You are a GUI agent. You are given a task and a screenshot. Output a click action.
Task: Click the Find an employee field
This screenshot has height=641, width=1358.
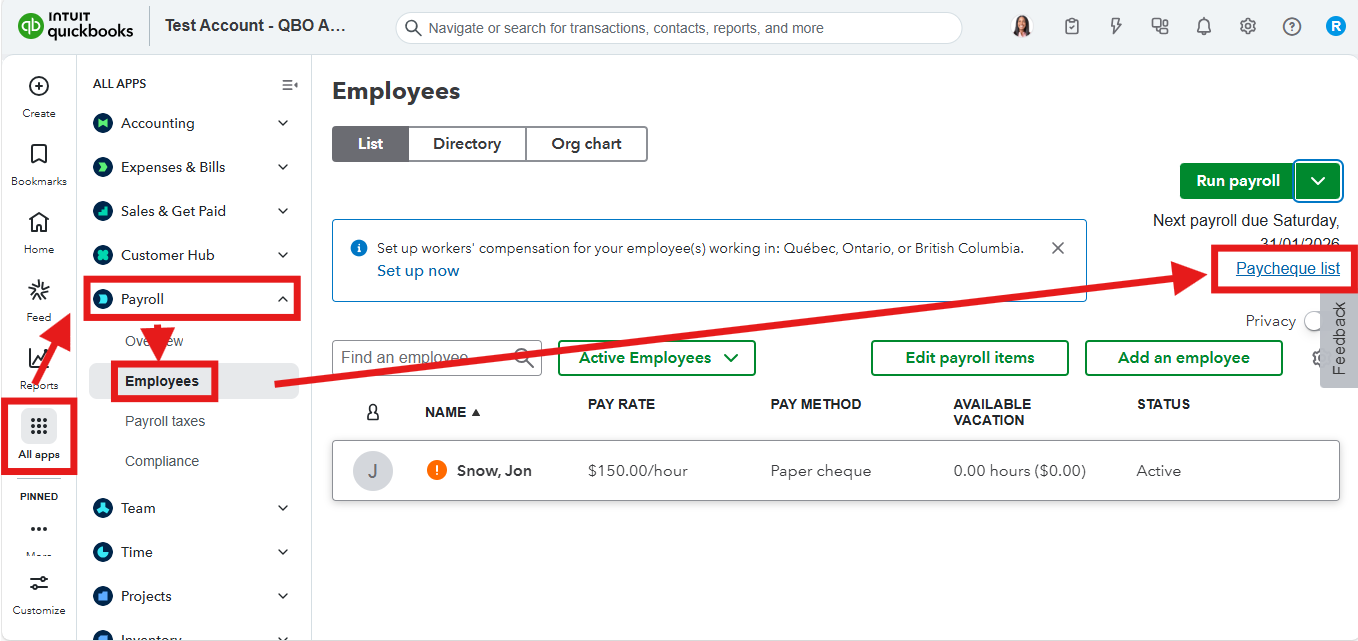pos(425,358)
